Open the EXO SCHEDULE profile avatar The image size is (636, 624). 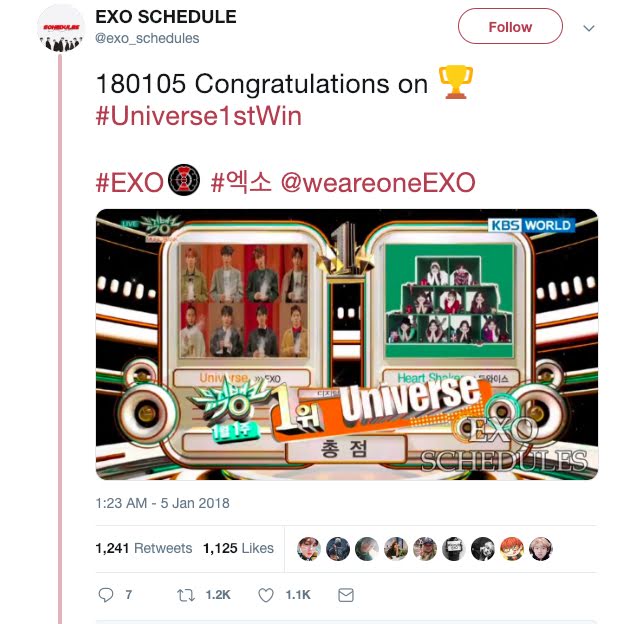[61, 29]
